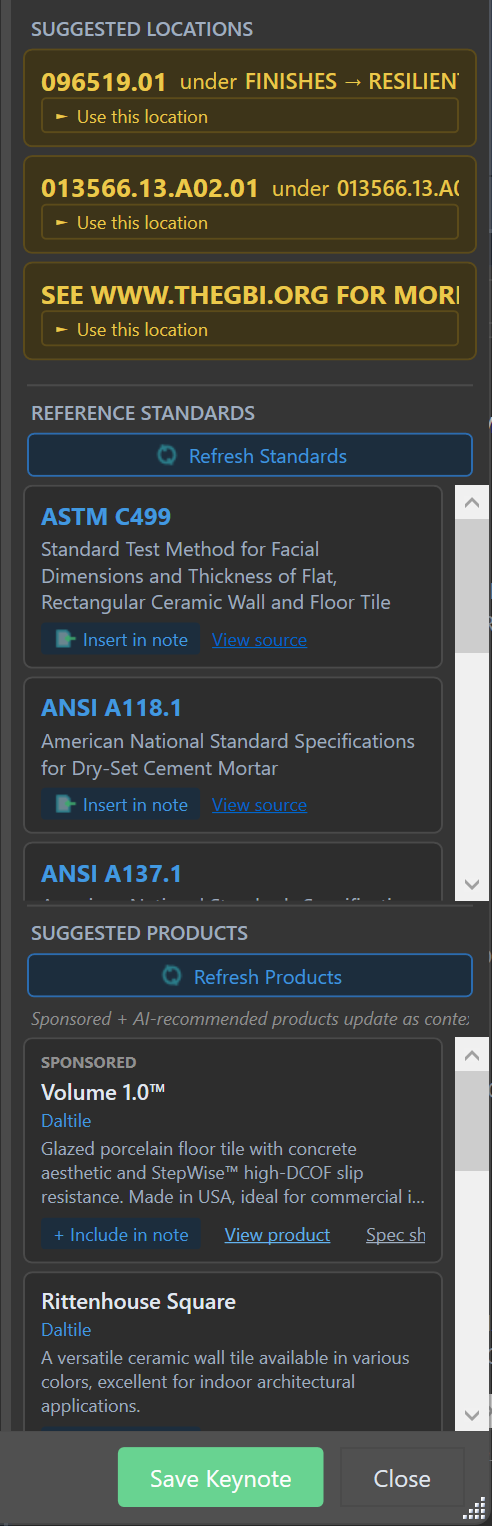Click the Rittenhouse Square description text
This screenshot has height=1526, width=492.
tap(225, 1382)
